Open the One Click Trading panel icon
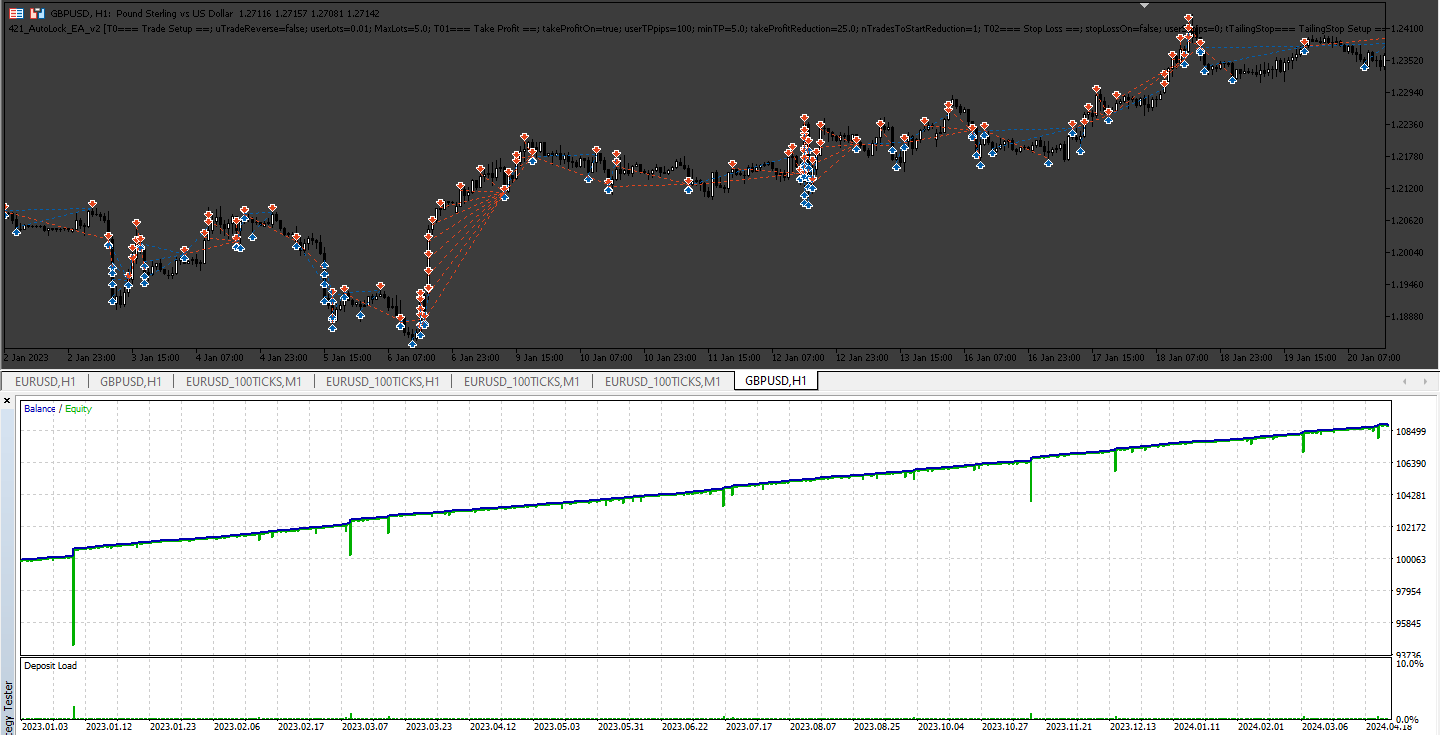Screen dimensions: 1440x735 tap(16, 14)
